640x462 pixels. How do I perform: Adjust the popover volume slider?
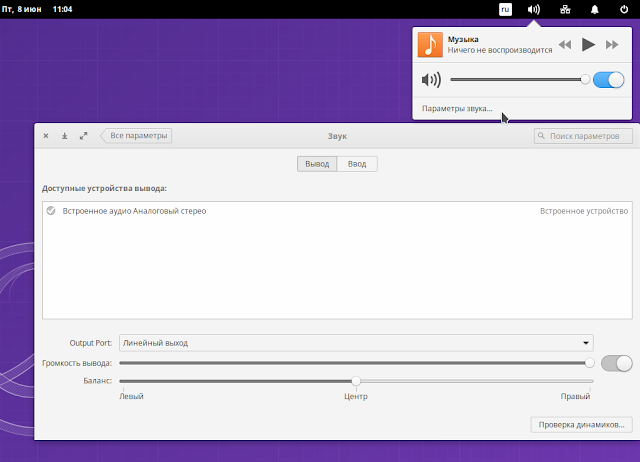click(x=520, y=80)
